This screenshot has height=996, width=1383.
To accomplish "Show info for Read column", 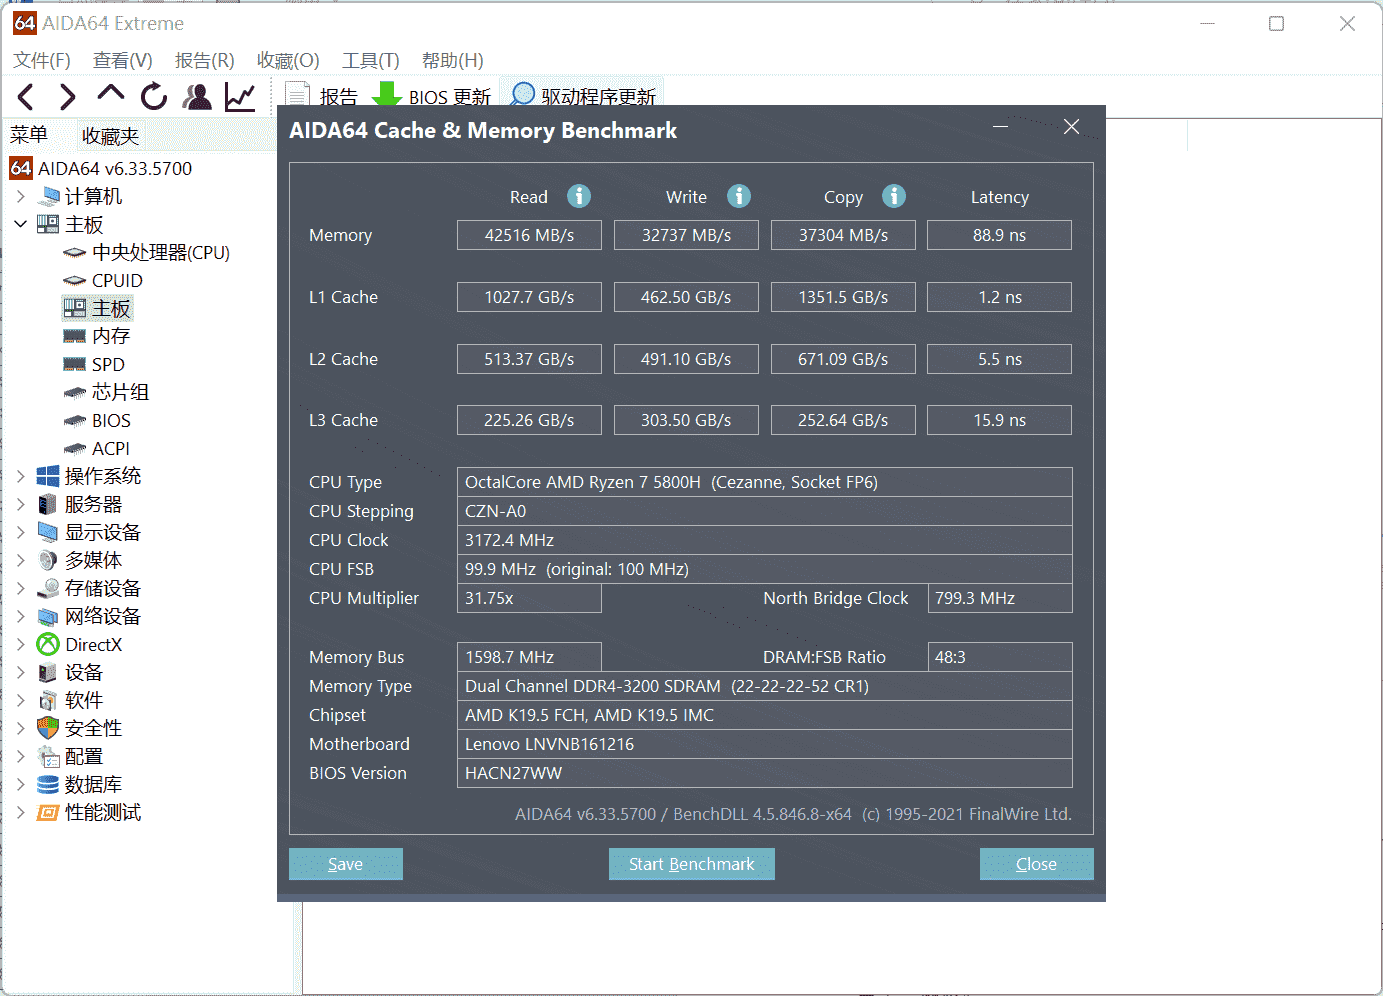I will (x=579, y=196).
